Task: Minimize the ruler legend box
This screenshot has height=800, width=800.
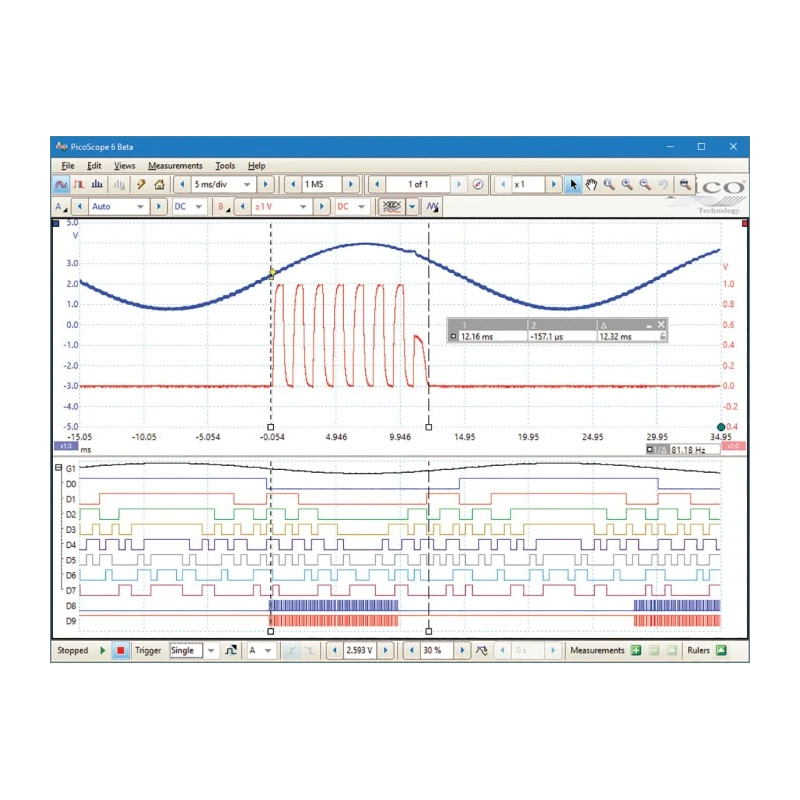Action: pos(649,325)
